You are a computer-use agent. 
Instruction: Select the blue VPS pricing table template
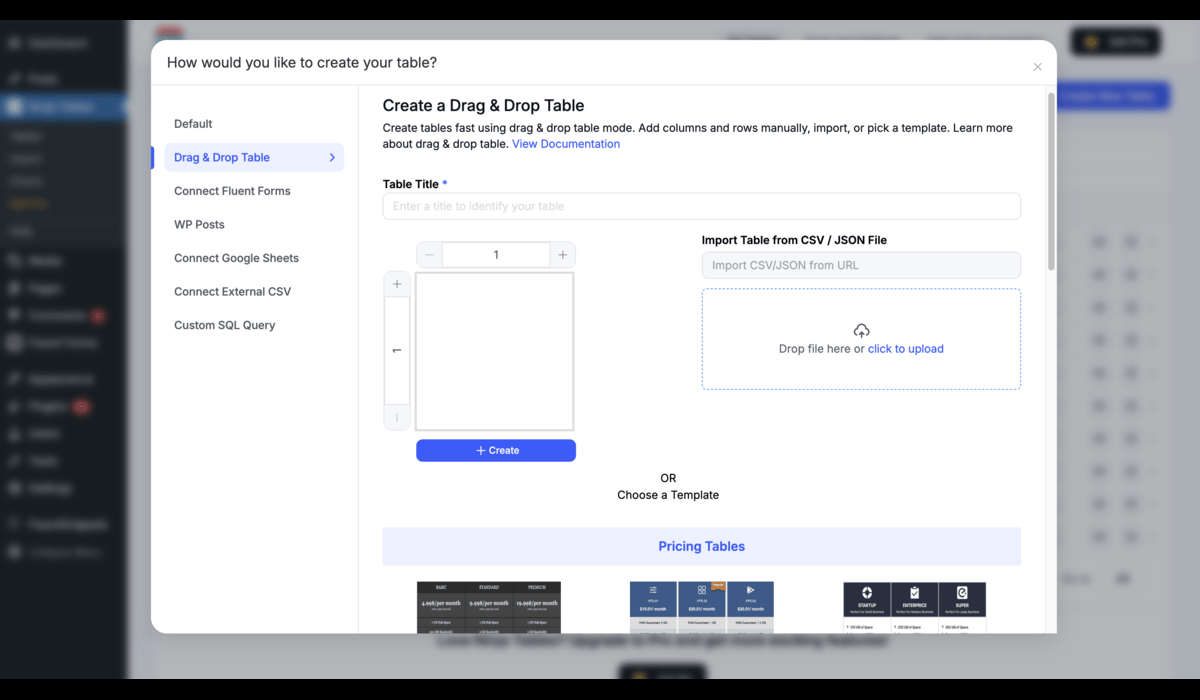click(x=702, y=607)
